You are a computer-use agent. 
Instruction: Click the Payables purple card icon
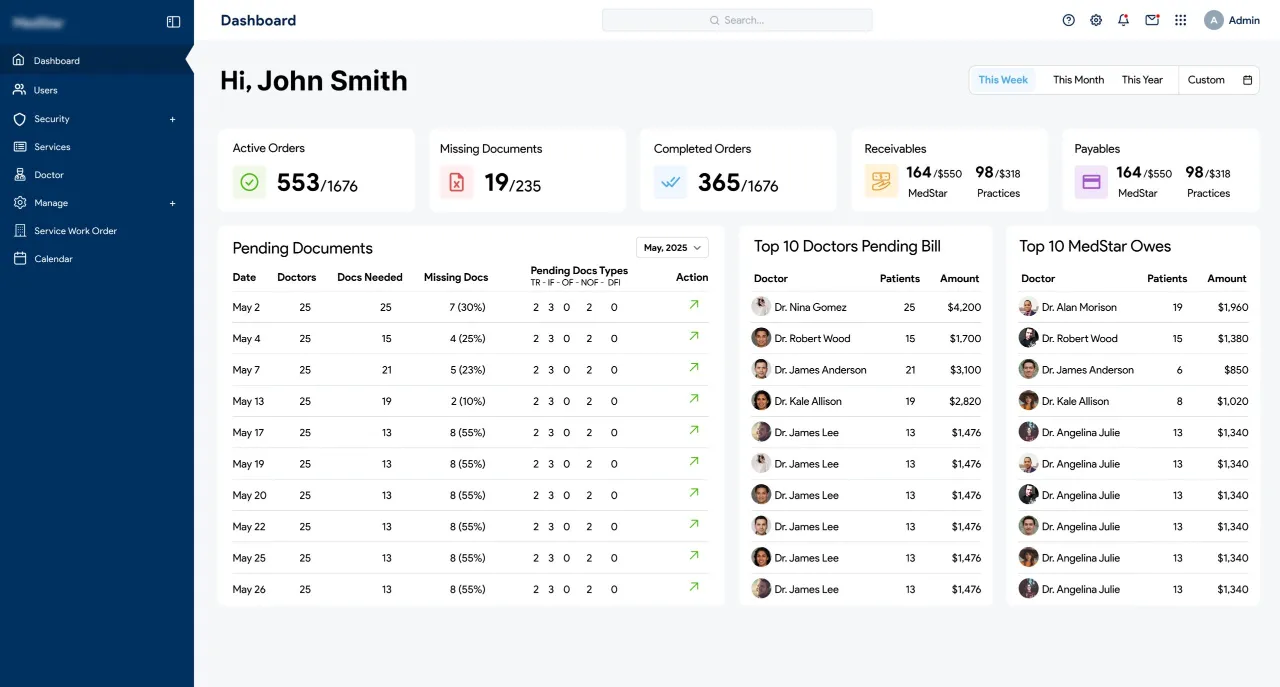pyautogui.click(x=1091, y=182)
